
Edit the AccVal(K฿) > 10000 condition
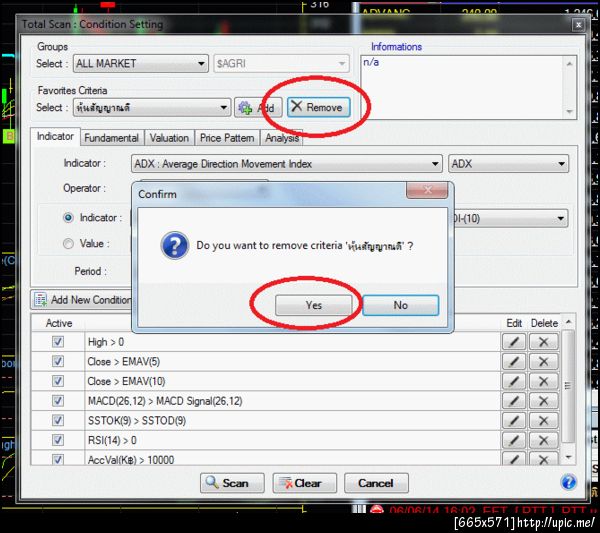click(514, 458)
